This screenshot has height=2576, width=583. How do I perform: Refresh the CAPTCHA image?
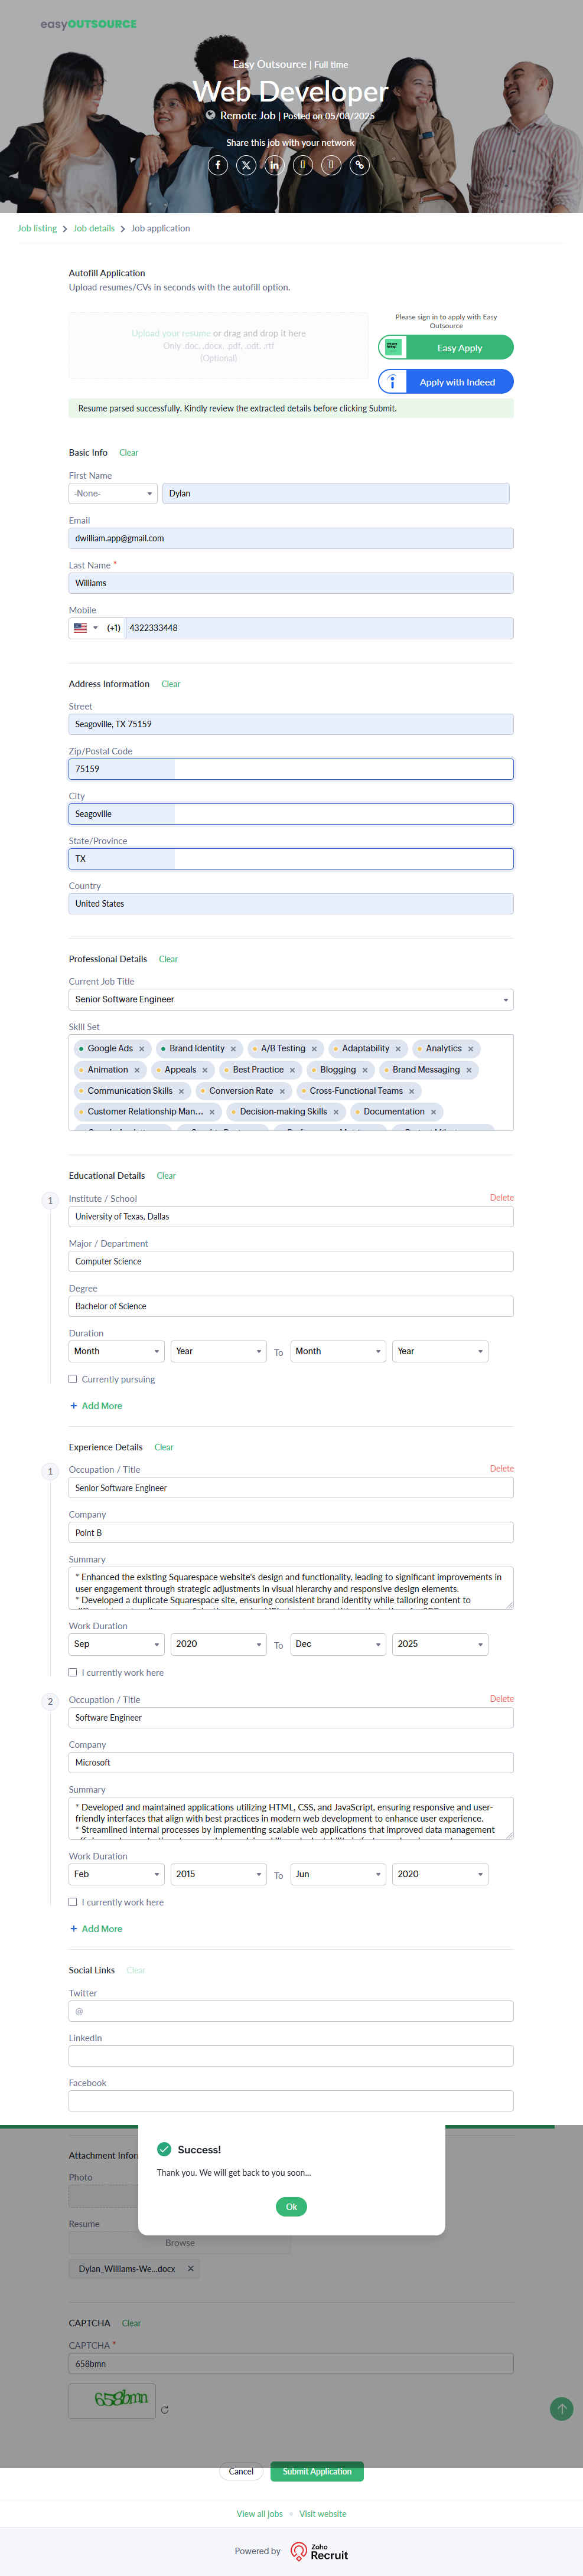165,2410
